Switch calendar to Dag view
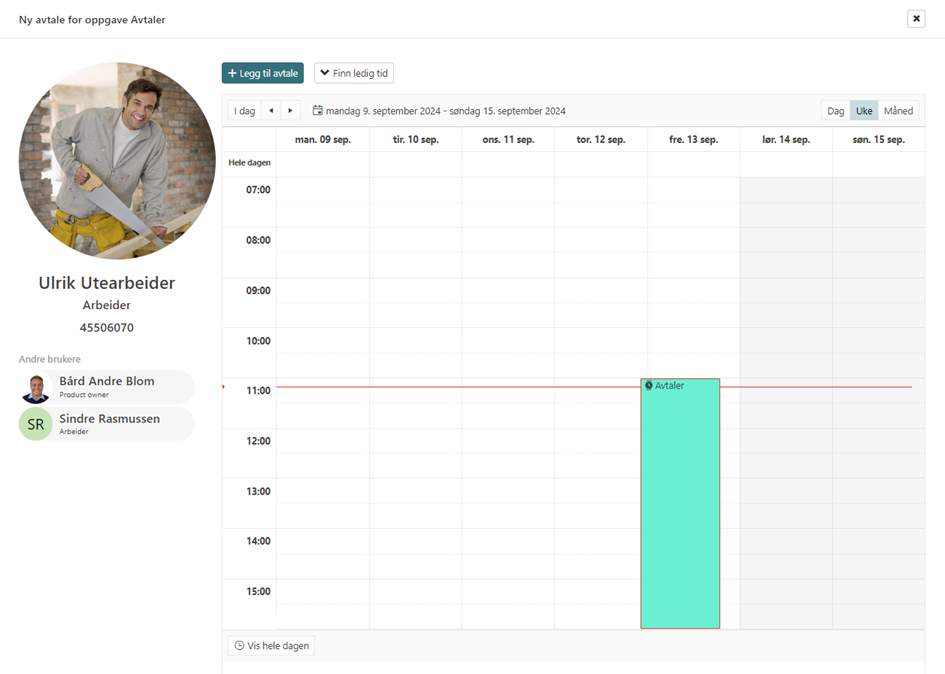The width and height of the screenshot is (945, 674). 835,111
